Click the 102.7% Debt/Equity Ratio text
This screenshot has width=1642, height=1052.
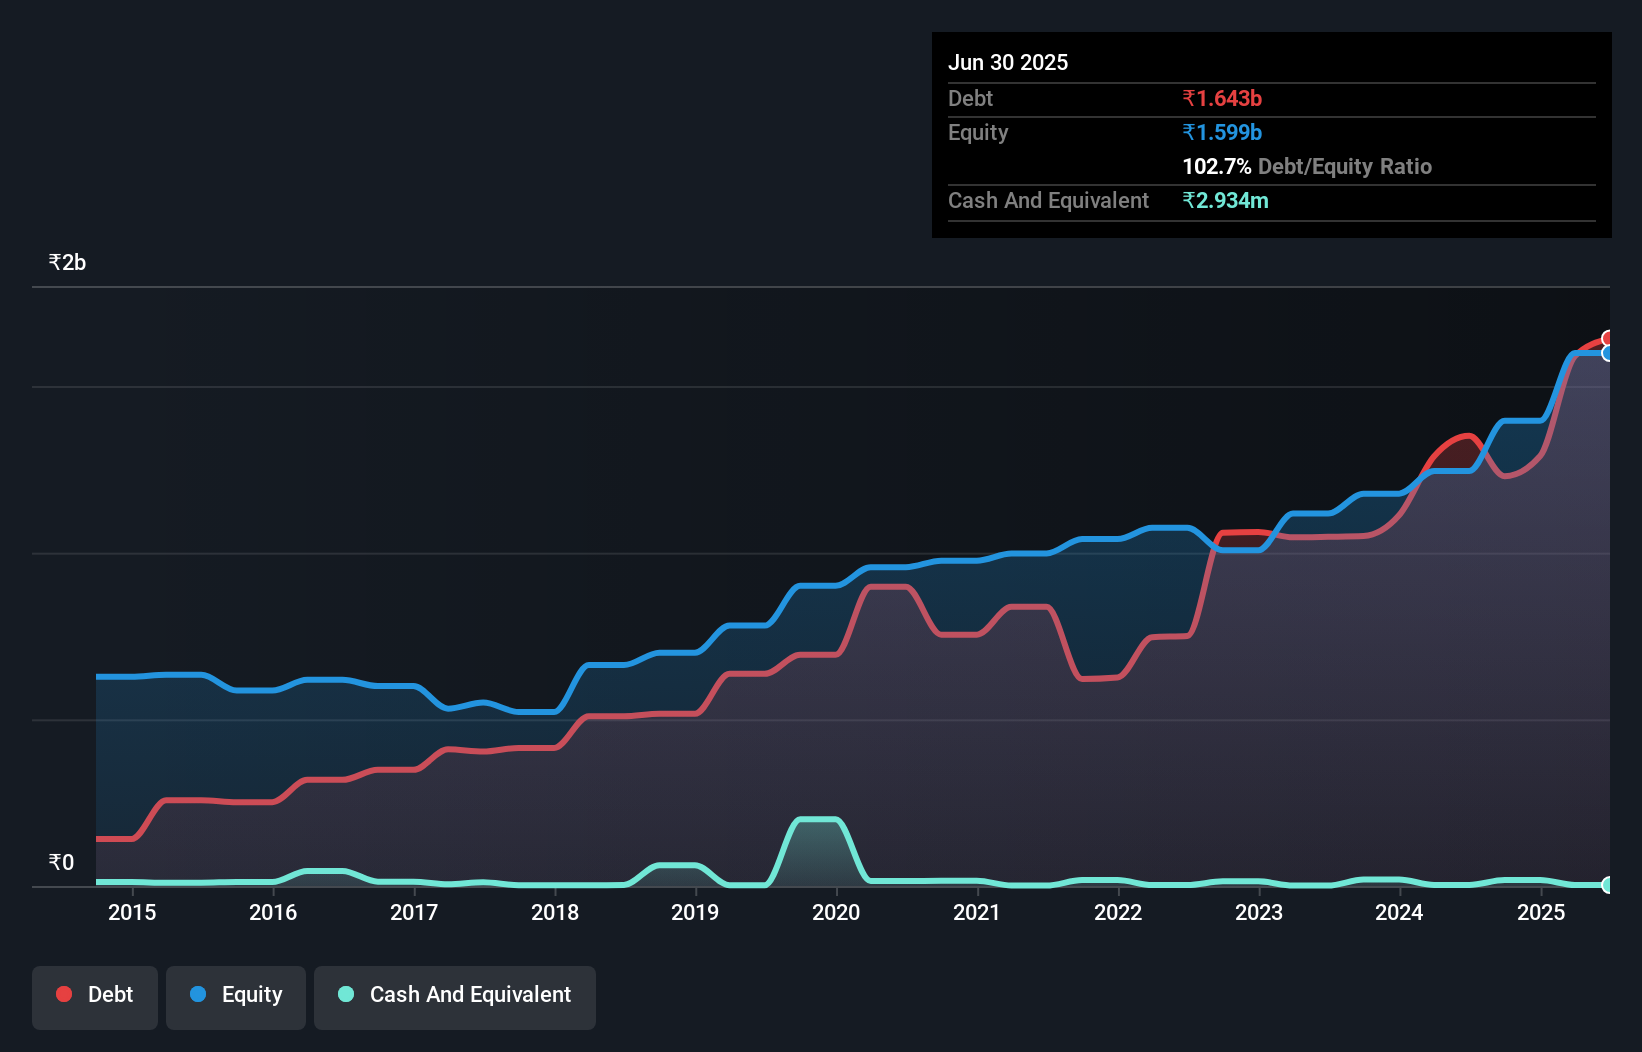tap(1307, 166)
